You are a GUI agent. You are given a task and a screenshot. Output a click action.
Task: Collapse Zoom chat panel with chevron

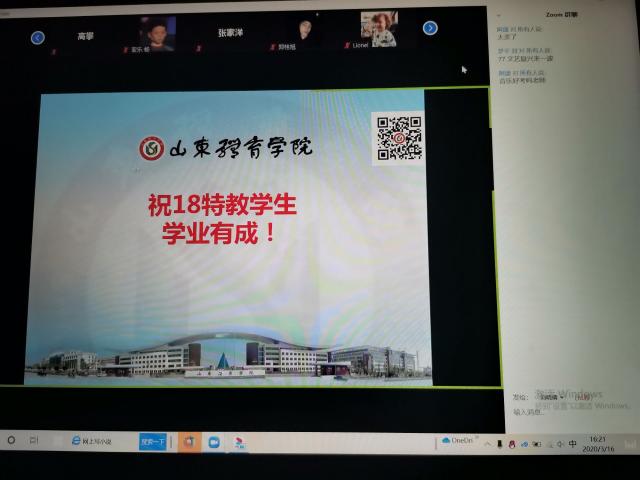pos(499,16)
